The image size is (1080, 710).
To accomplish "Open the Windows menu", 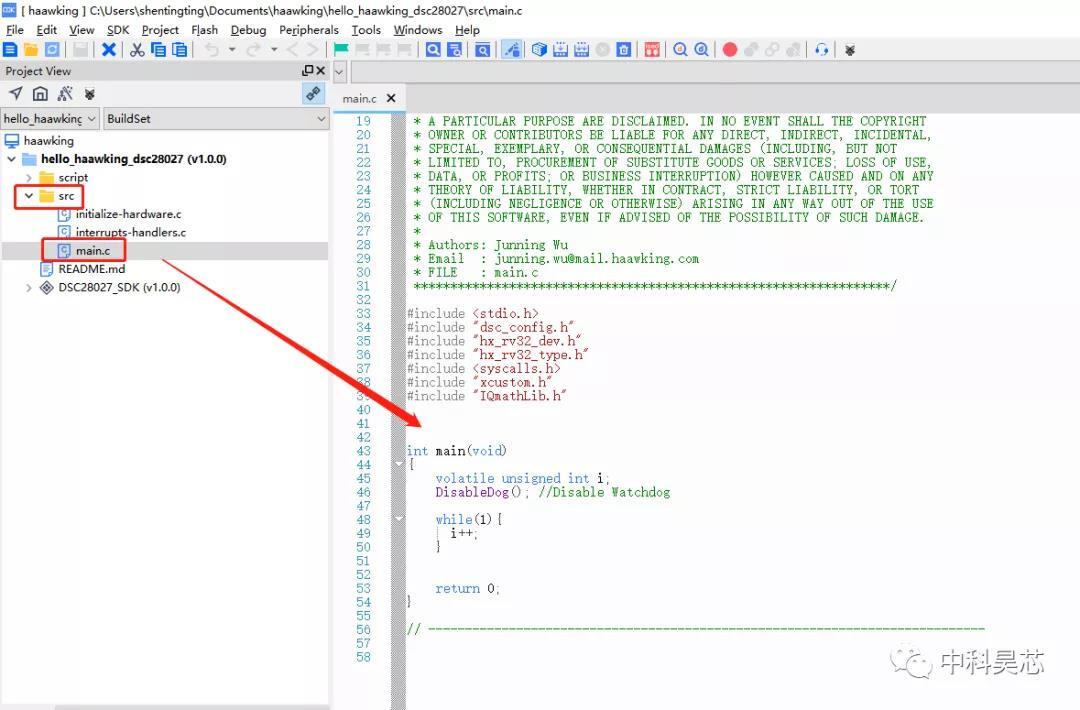I will (417, 30).
